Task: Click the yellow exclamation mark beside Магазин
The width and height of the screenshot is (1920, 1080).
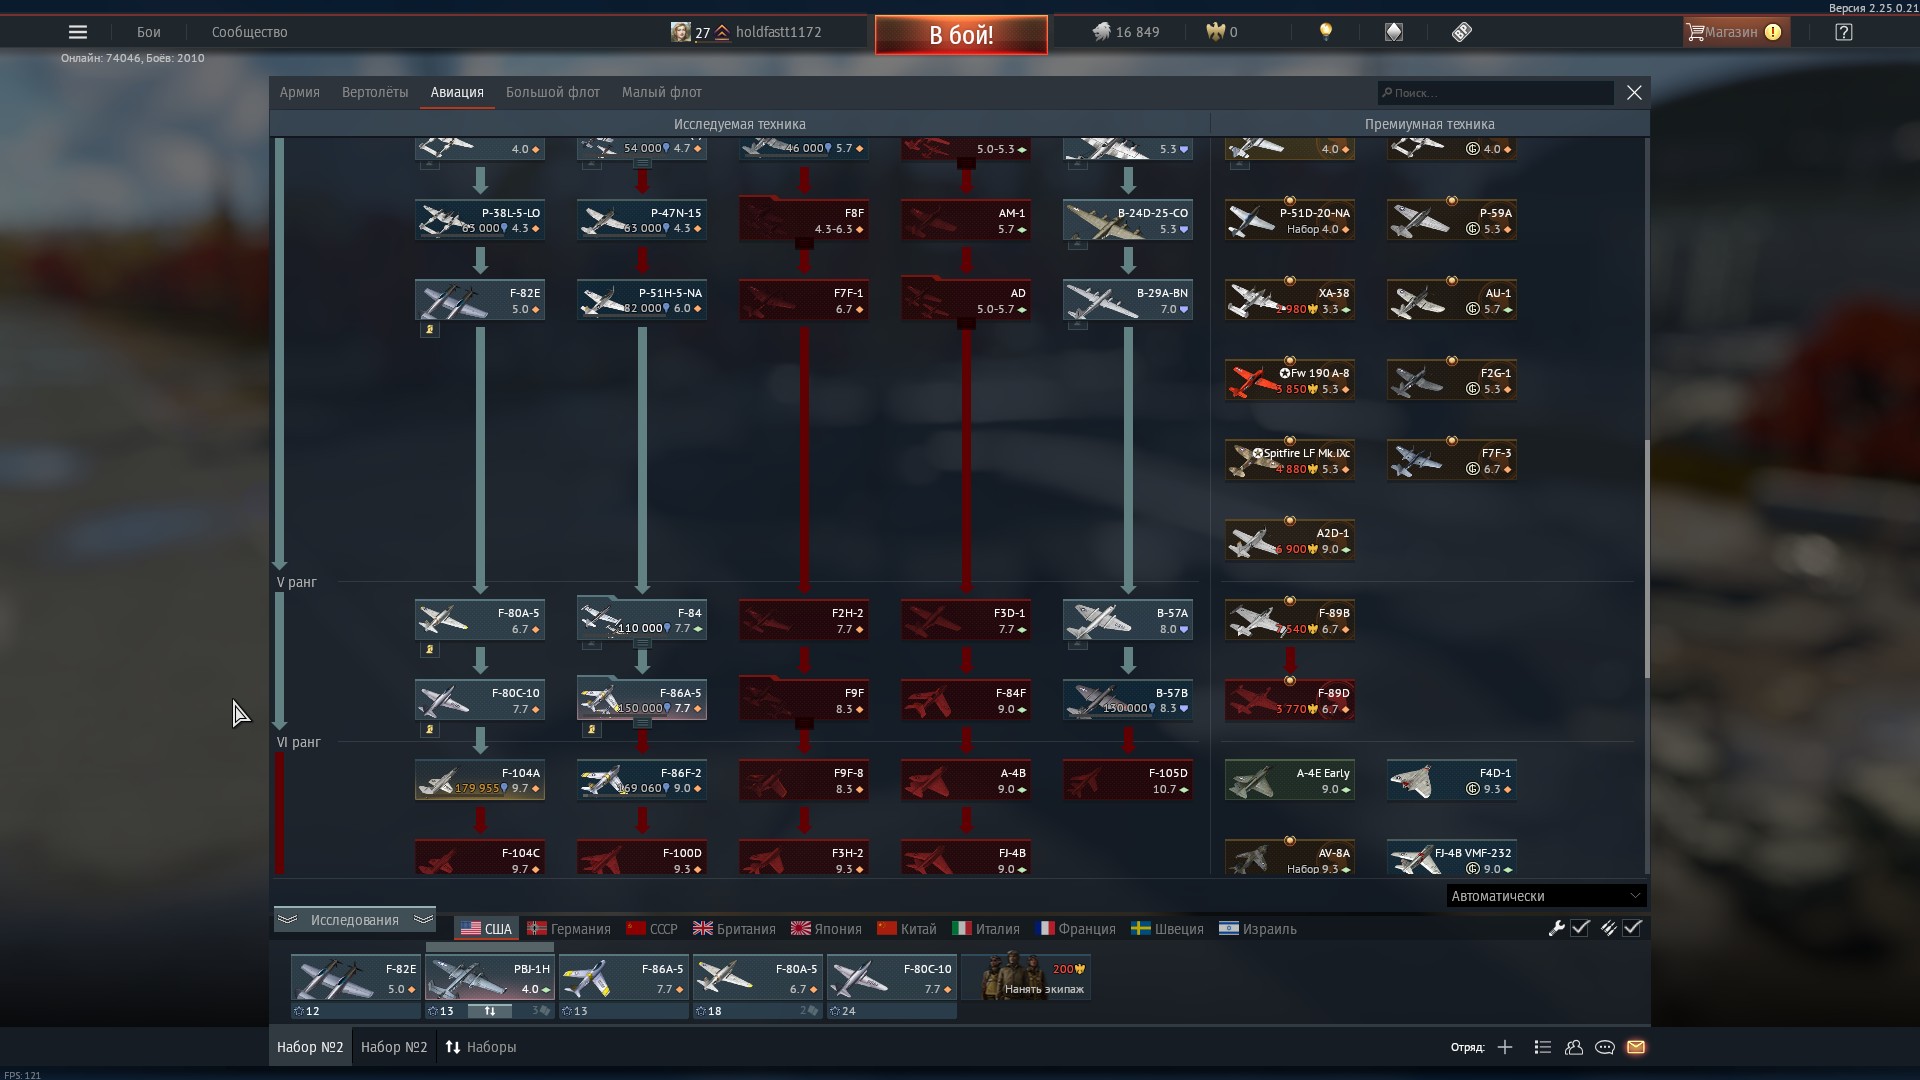Action: pyautogui.click(x=1773, y=32)
